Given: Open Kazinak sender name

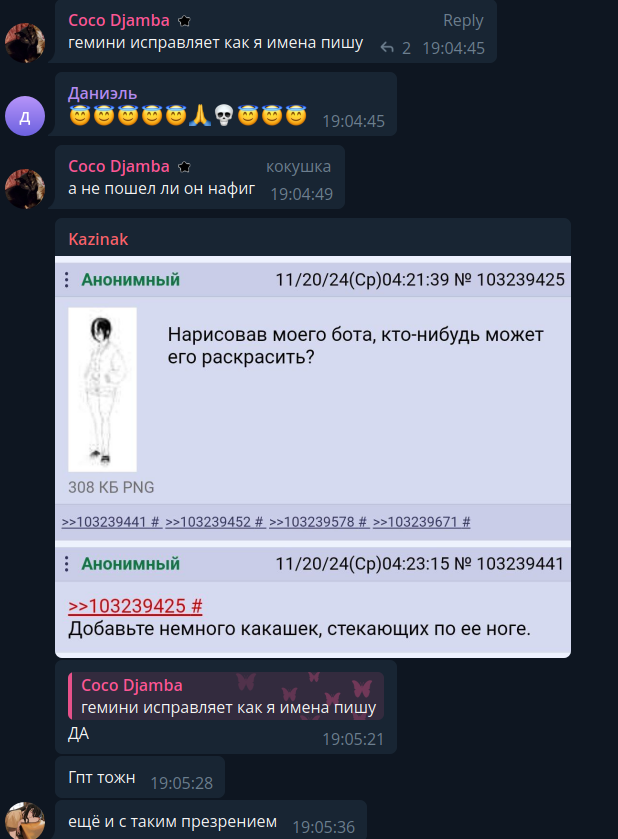Looking at the screenshot, I should [98, 239].
